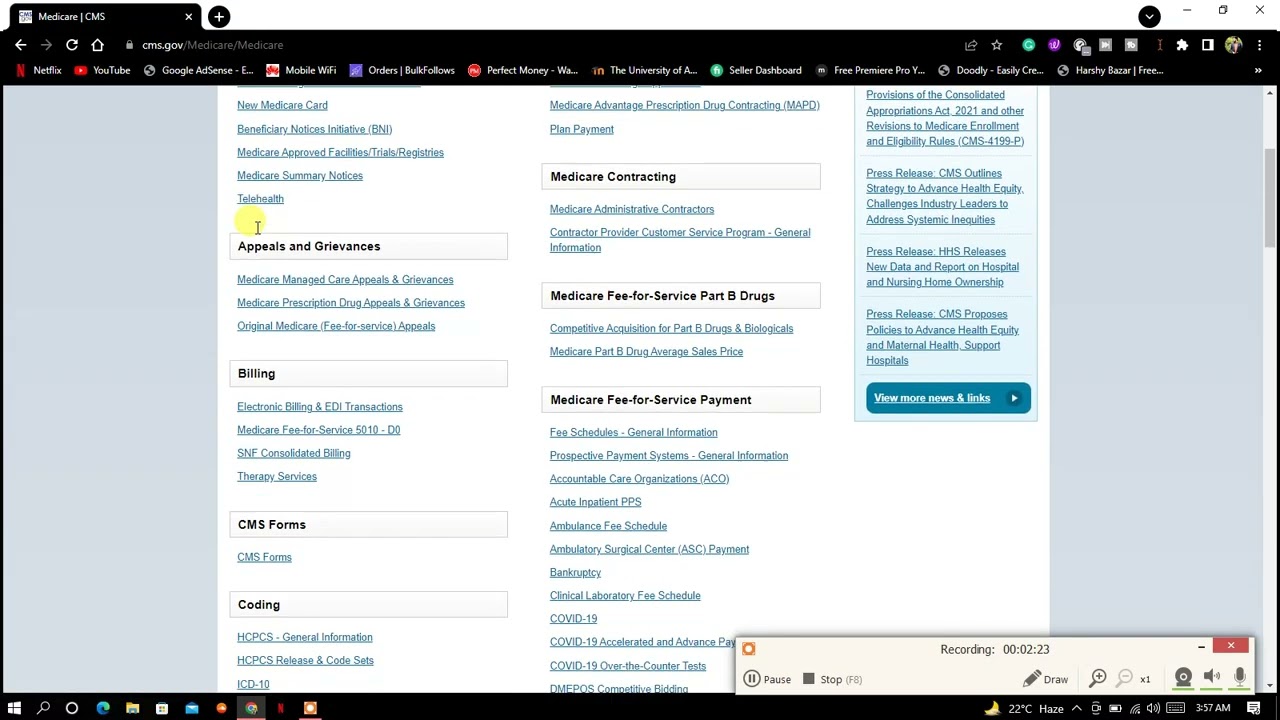1280x720 pixels.
Task: Open the notification center icon
Action: 1254,709
